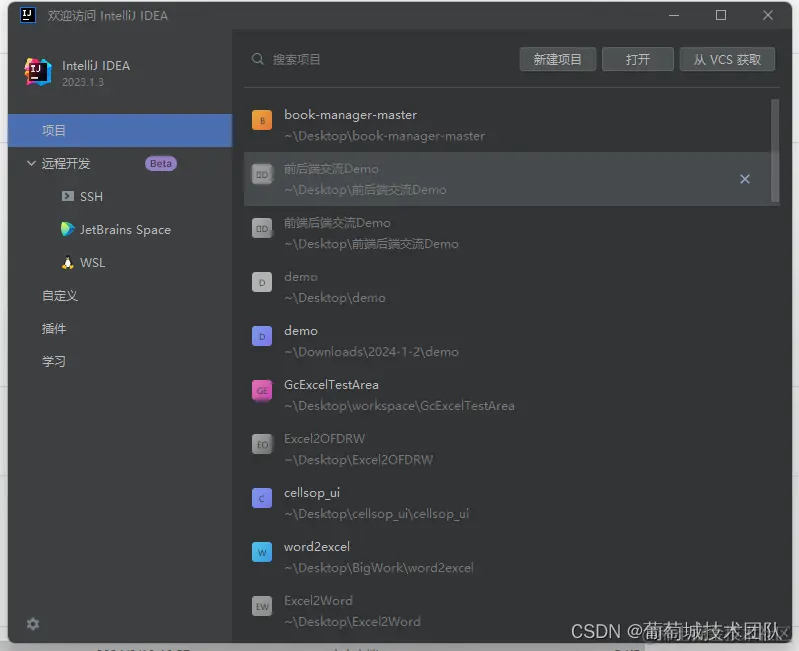Click the project list scrollbar
This screenshot has width=799, height=651.
[775, 151]
